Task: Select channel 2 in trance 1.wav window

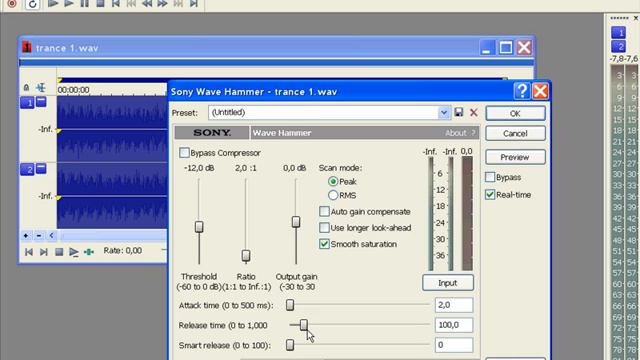Action: coord(27,169)
